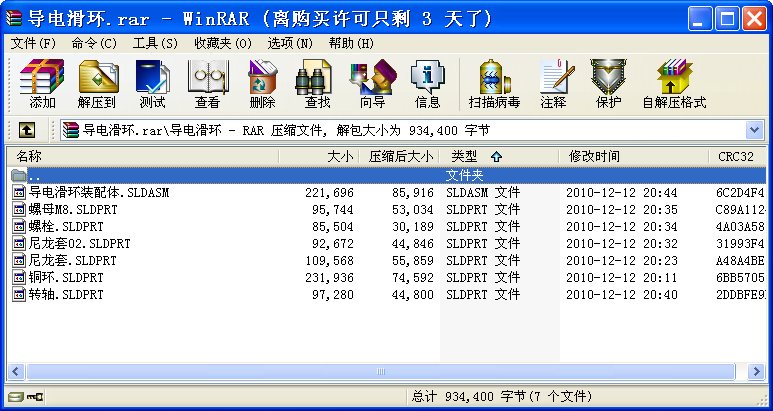Sort by 修改时间 column header
The width and height of the screenshot is (773, 411).
tap(634, 157)
